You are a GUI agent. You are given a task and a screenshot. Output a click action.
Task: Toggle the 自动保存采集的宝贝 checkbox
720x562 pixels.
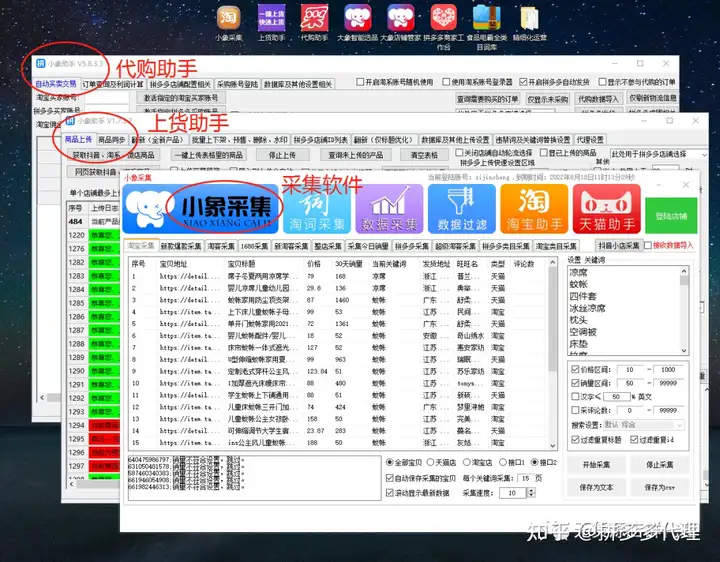pyautogui.click(x=390, y=478)
